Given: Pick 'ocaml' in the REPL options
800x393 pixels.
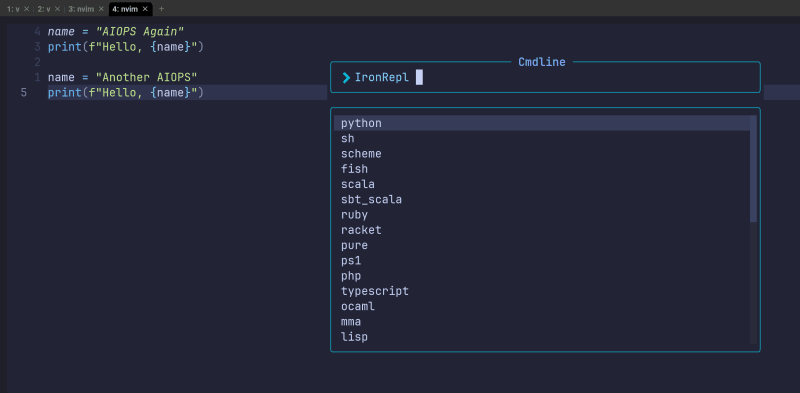Looking at the screenshot, I should (x=542, y=307).
